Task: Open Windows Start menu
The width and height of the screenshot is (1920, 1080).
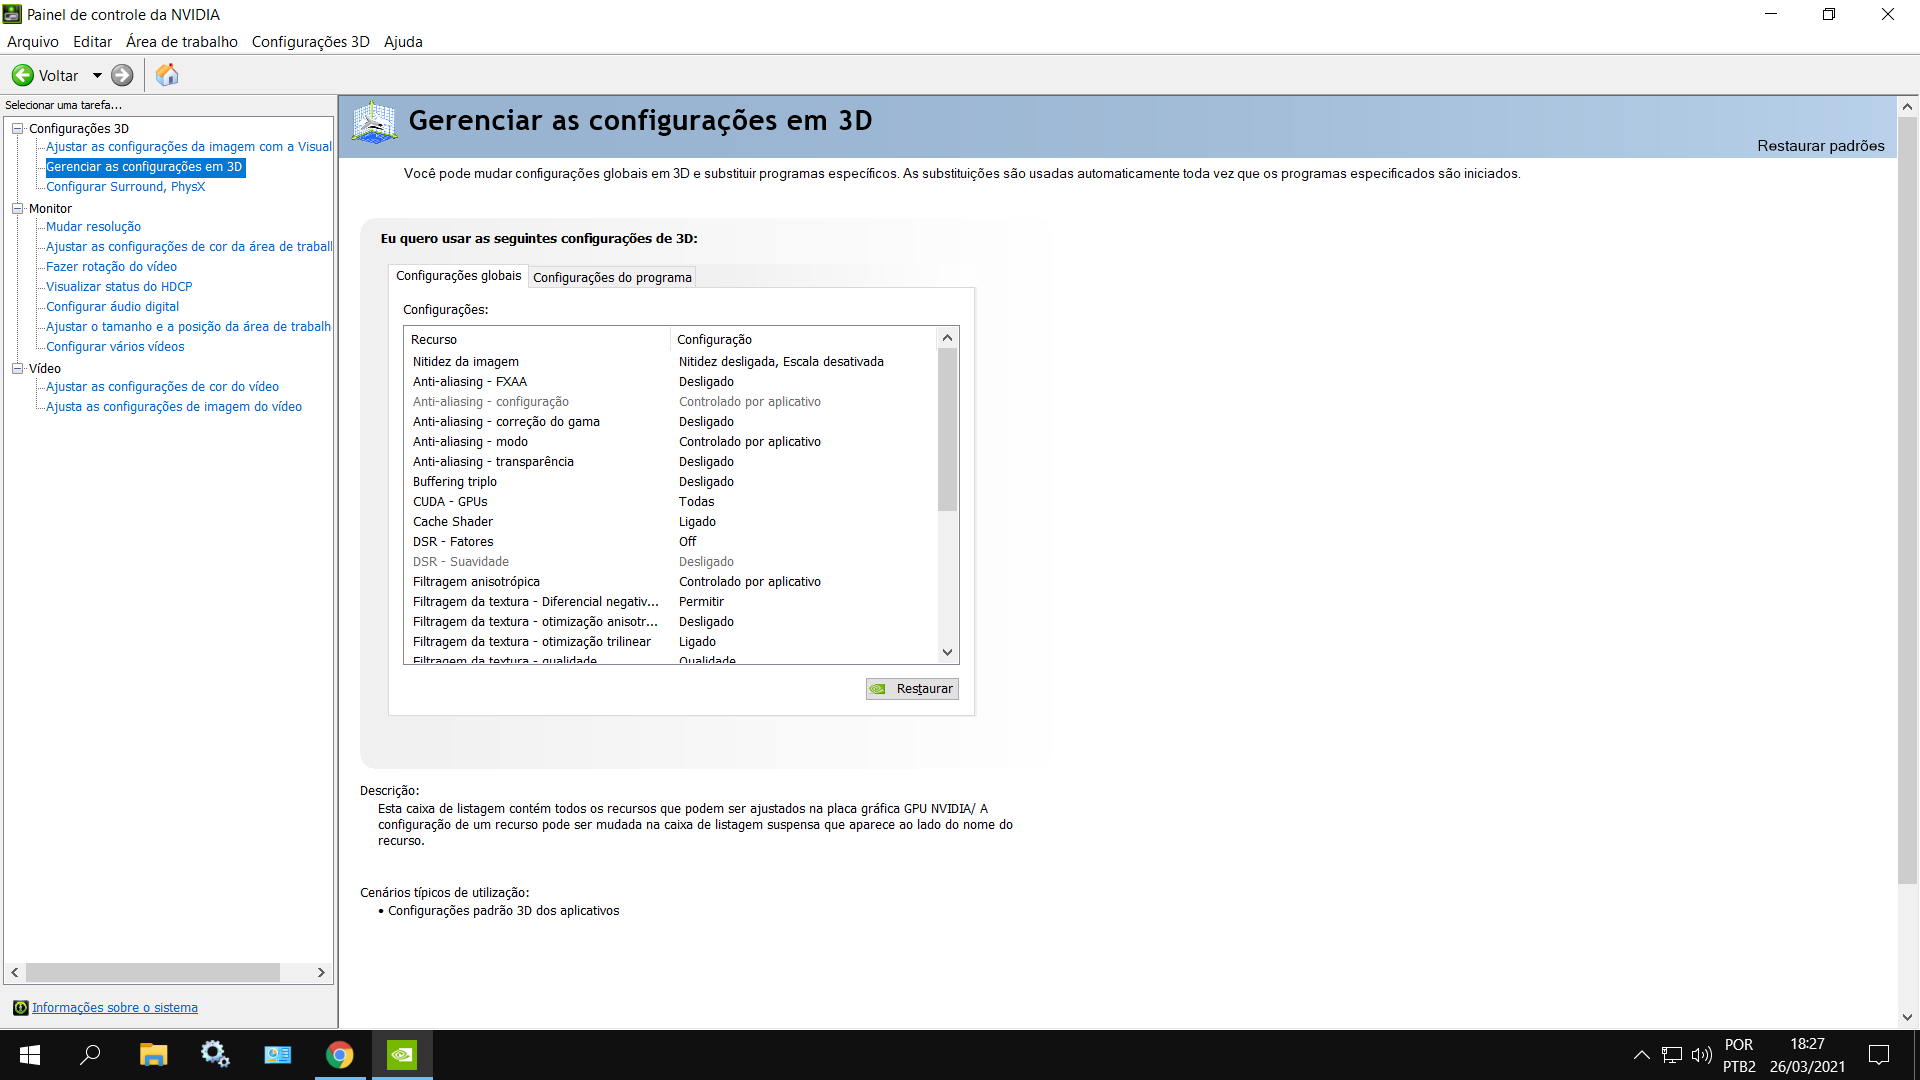Action: [x=30, y=1055]
